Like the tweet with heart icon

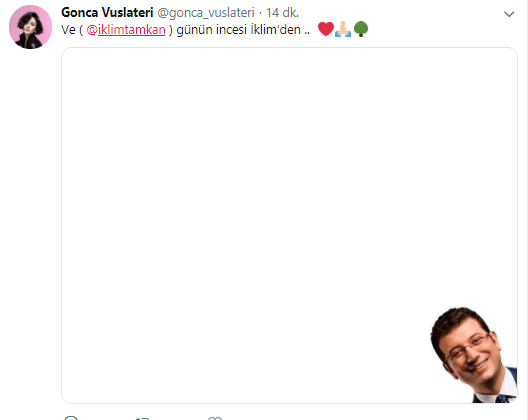coord(215,418)
